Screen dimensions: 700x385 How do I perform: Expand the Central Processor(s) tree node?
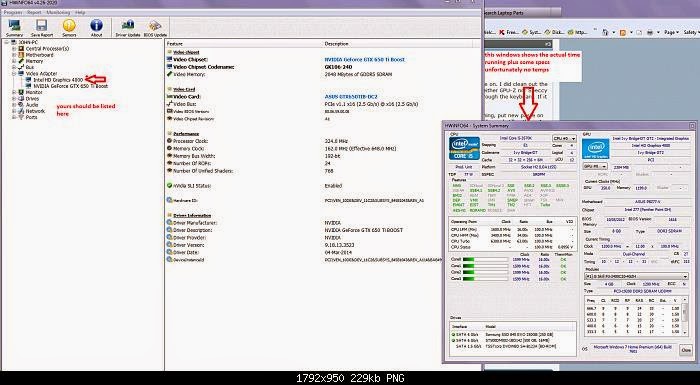click(x=14, y=48)
